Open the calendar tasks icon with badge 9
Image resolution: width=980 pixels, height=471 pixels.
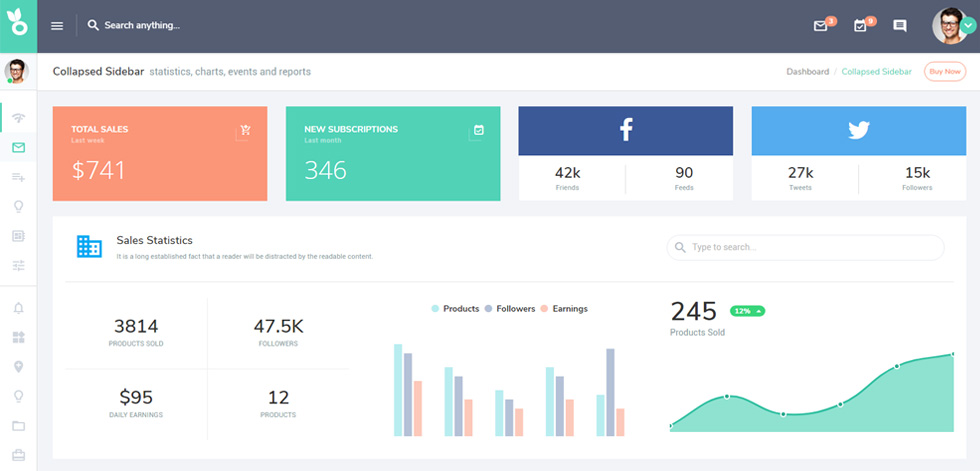point(860,26)
